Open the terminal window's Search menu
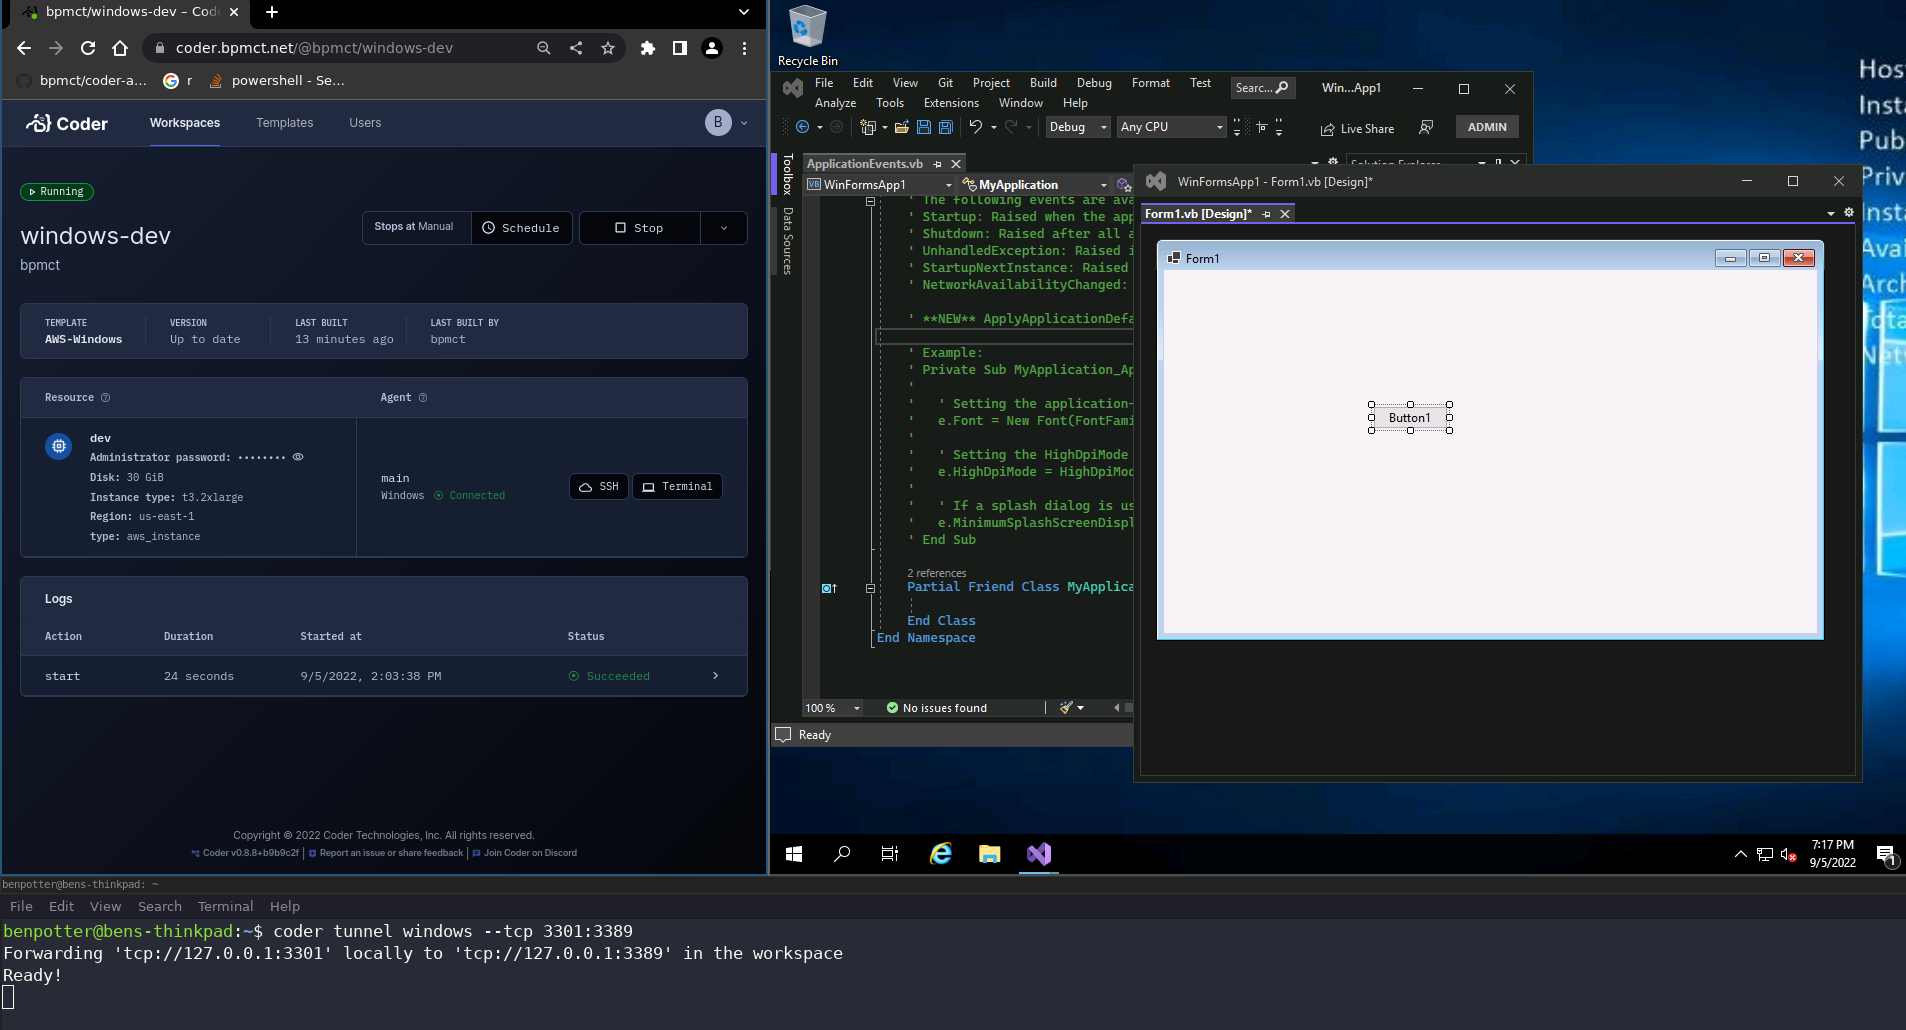 [160, 906]
